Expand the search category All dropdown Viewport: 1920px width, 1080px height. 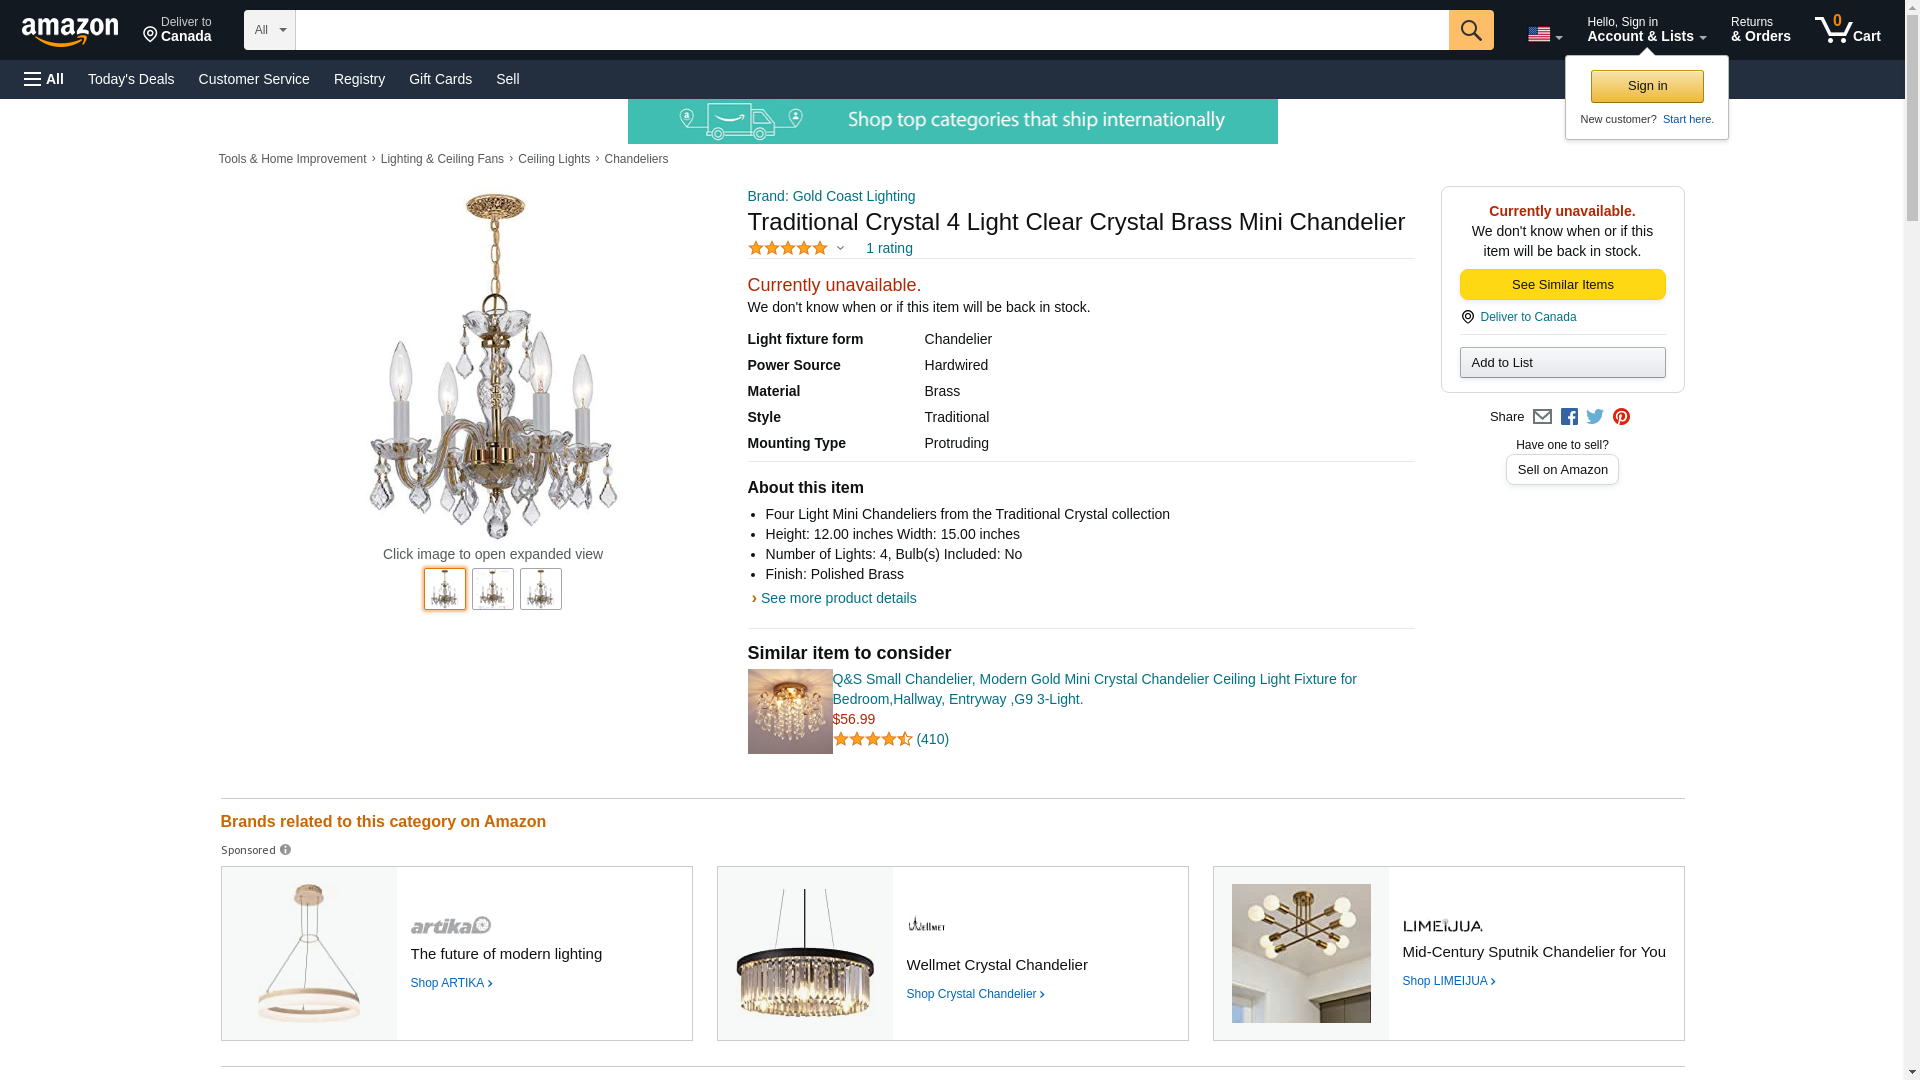[269, 30]
